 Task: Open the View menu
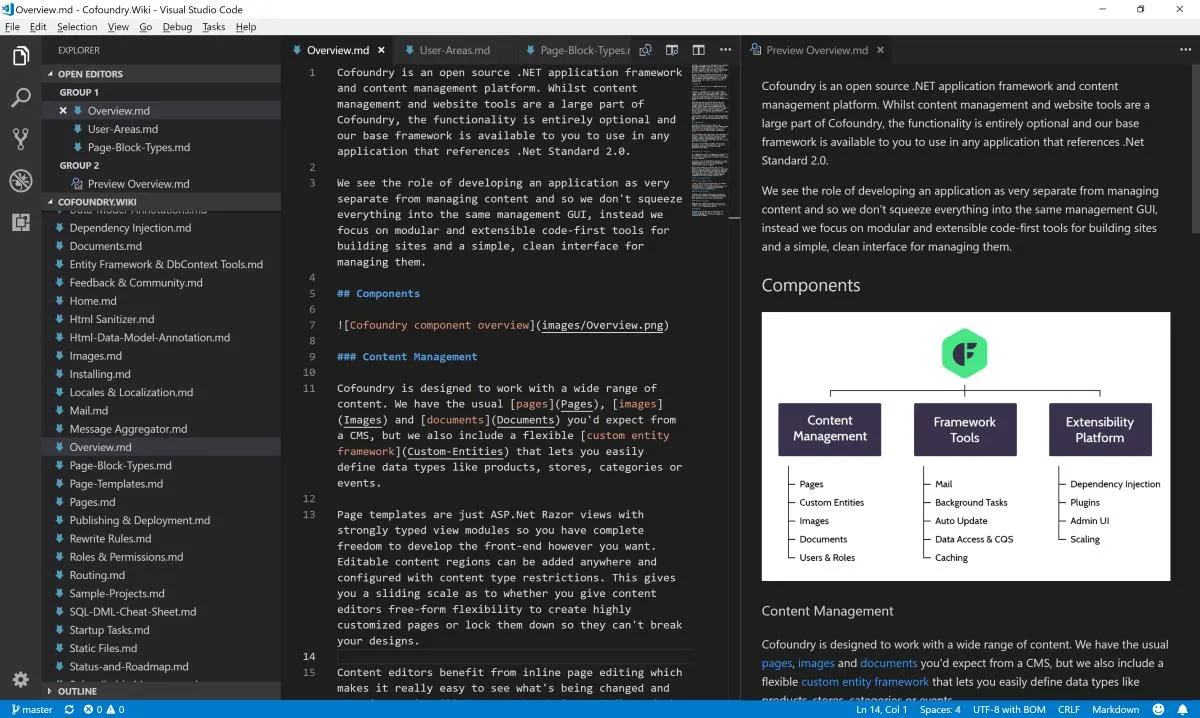click(118, 27)
